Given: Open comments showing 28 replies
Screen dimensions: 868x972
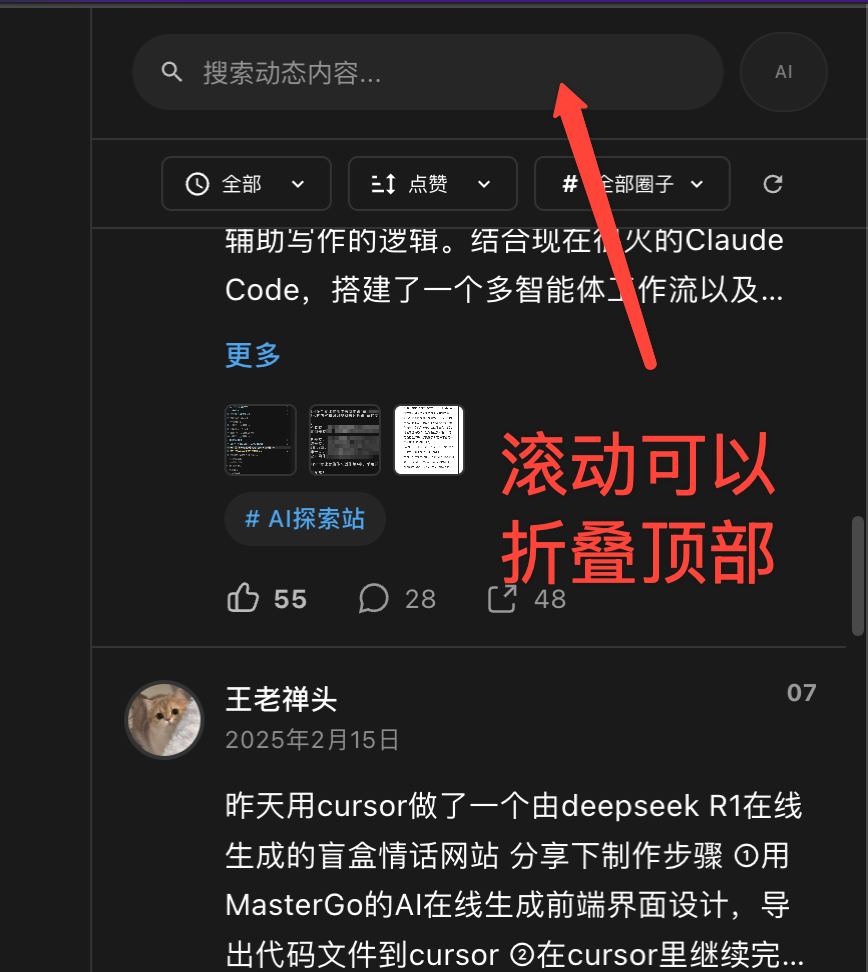Looking at the screenshot, I should [373, 598].
